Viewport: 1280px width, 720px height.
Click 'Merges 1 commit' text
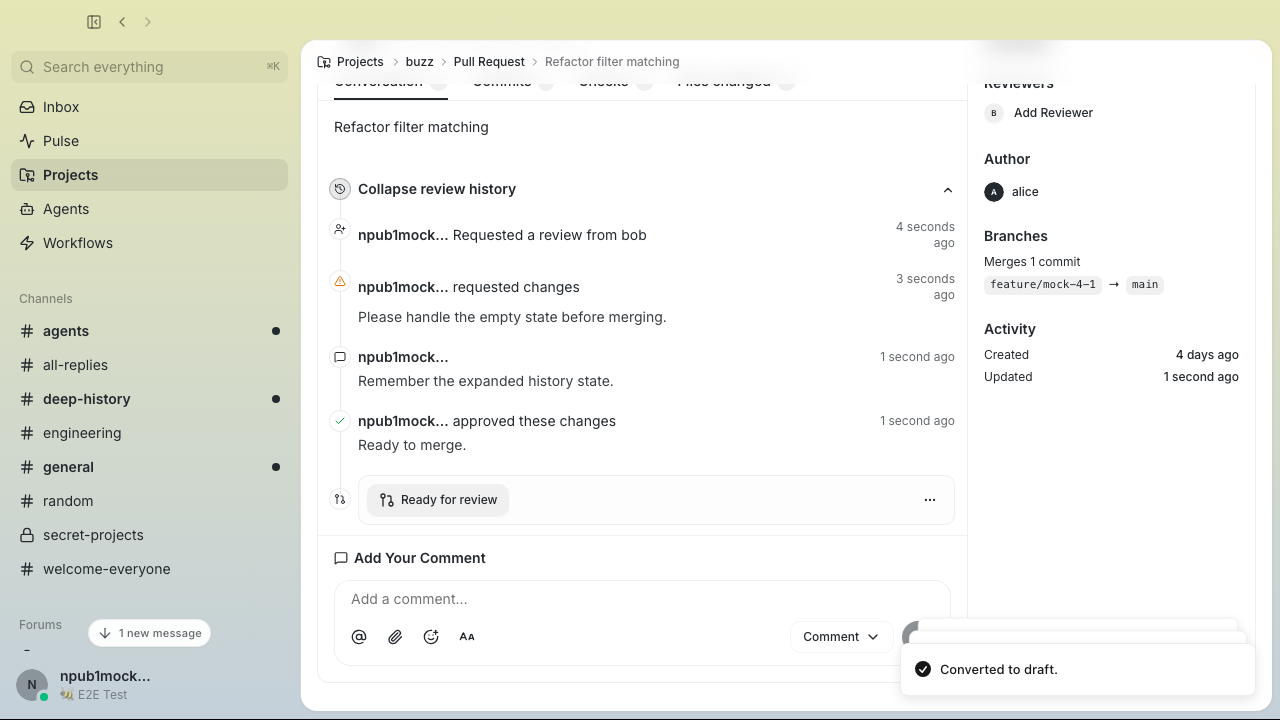pyautogui.click(x=1032, y=262)
